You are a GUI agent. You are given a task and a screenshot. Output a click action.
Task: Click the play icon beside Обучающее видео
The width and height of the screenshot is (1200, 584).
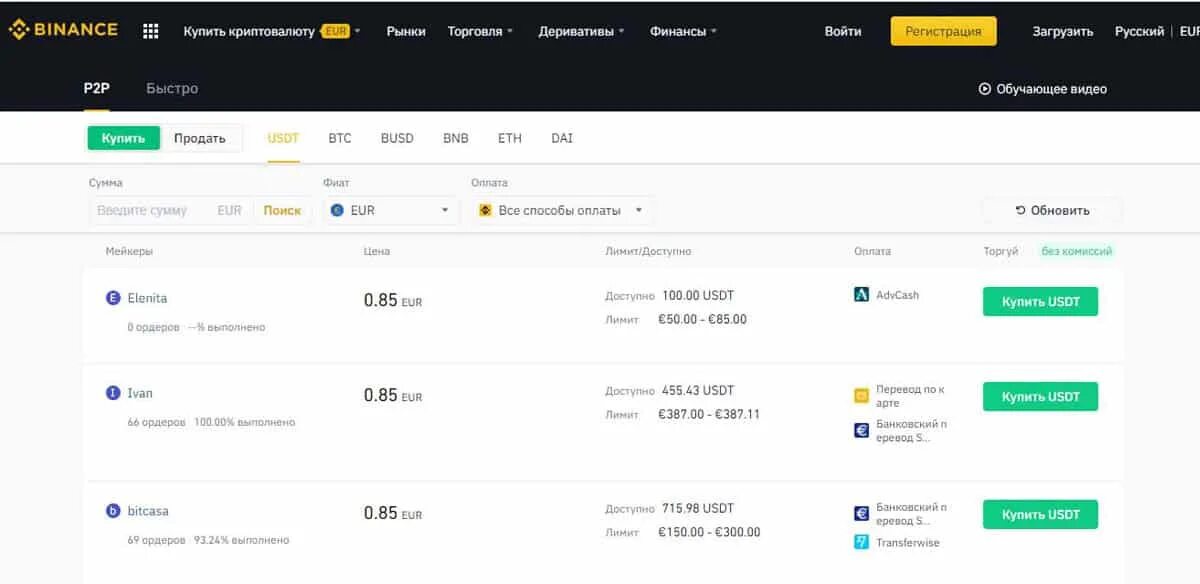tap(984, 89)
